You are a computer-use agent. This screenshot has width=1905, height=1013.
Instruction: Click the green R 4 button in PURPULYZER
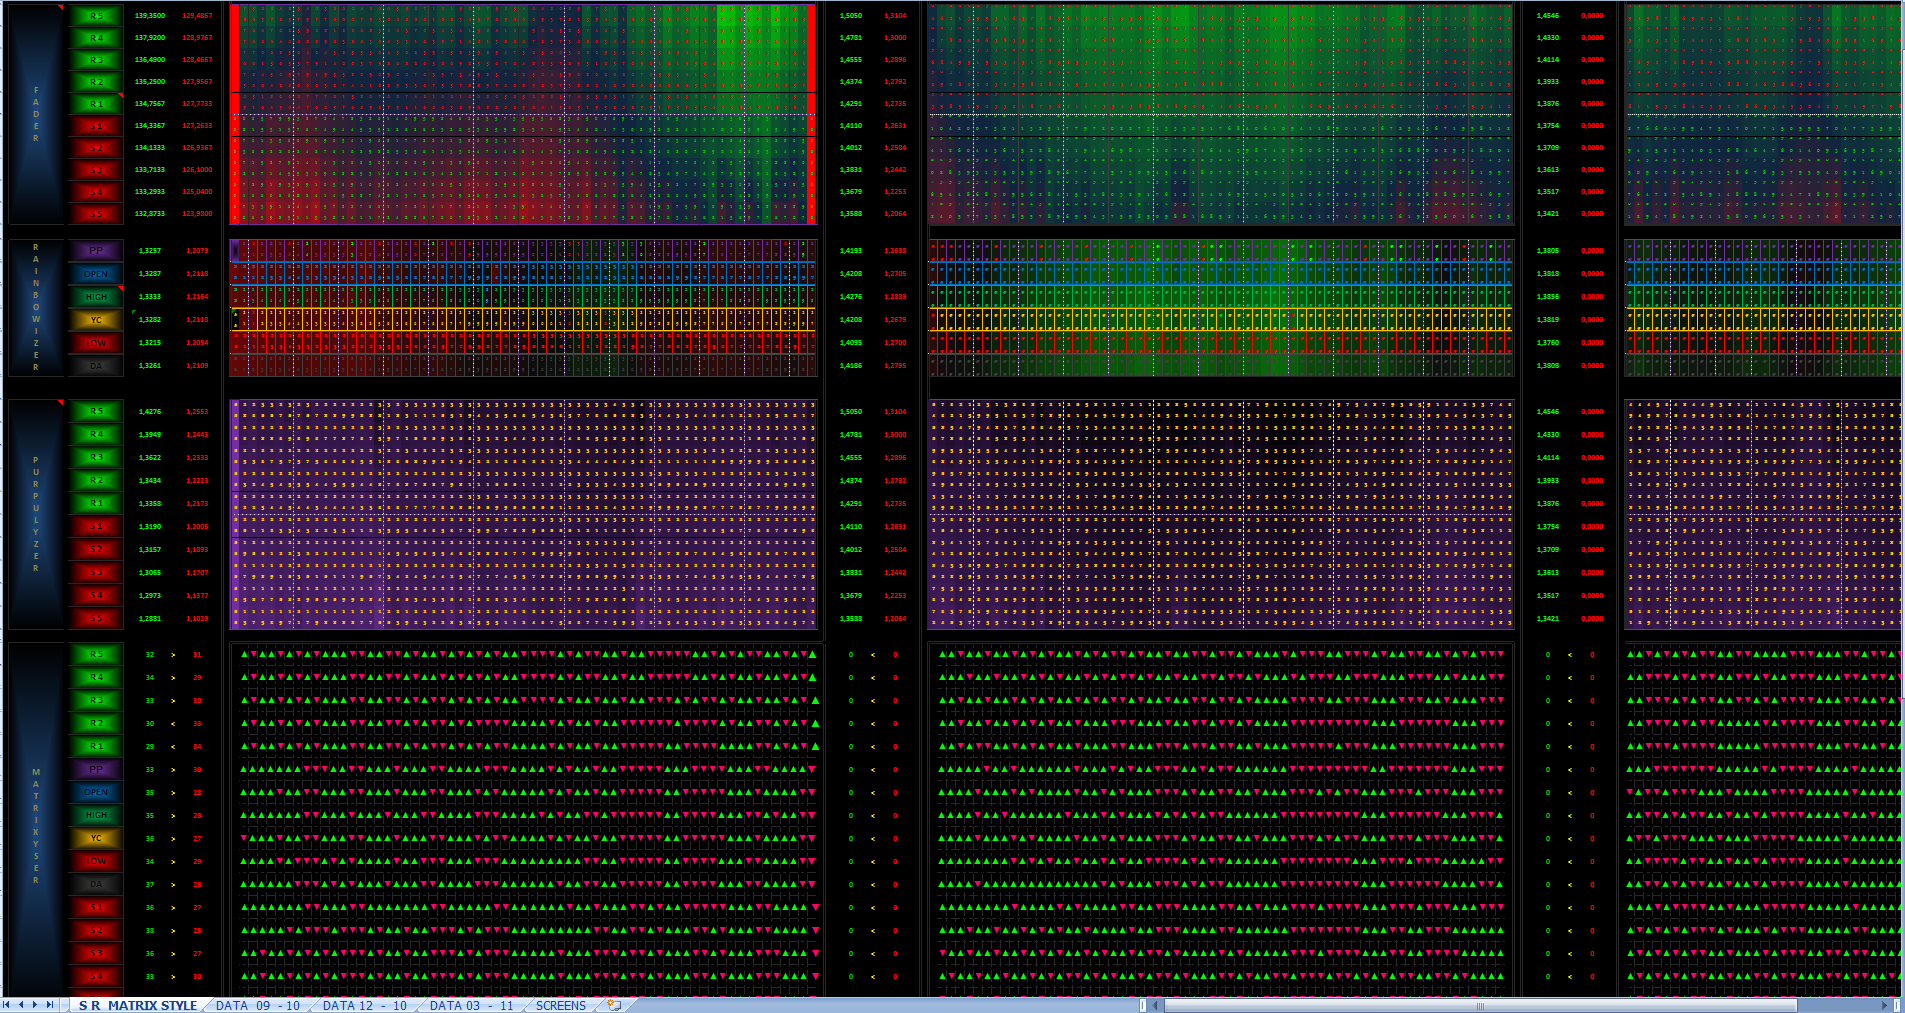(96, 435)
